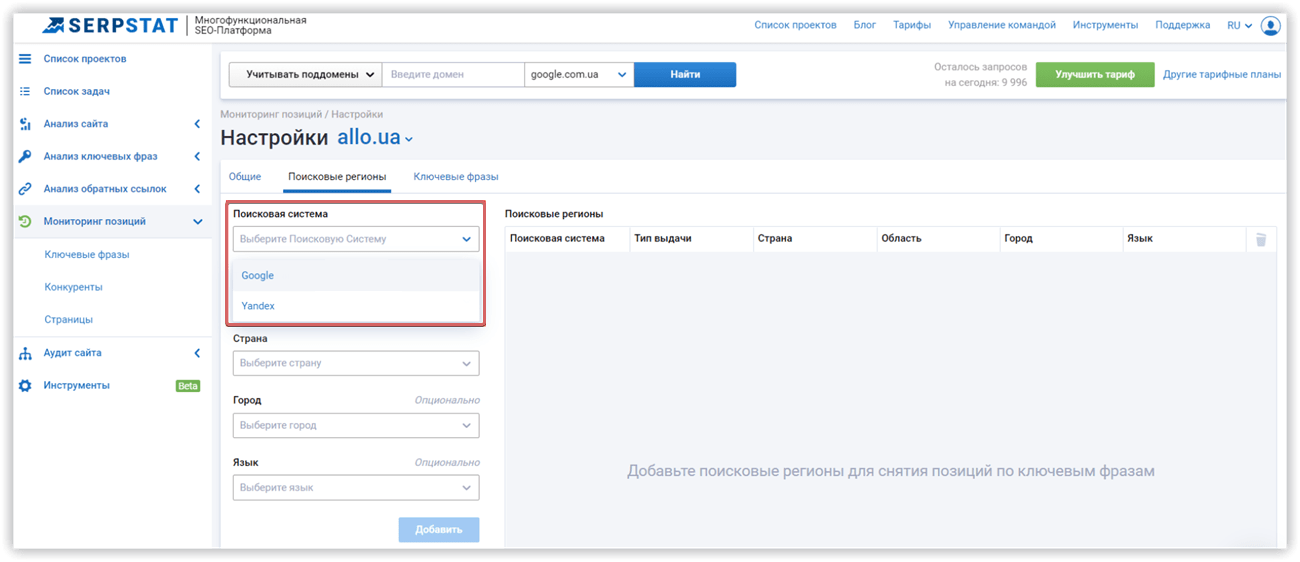Open the Выберите Поисковую Систему dropdown
The width and height of the screenshot is (1300, 562).
356,239
